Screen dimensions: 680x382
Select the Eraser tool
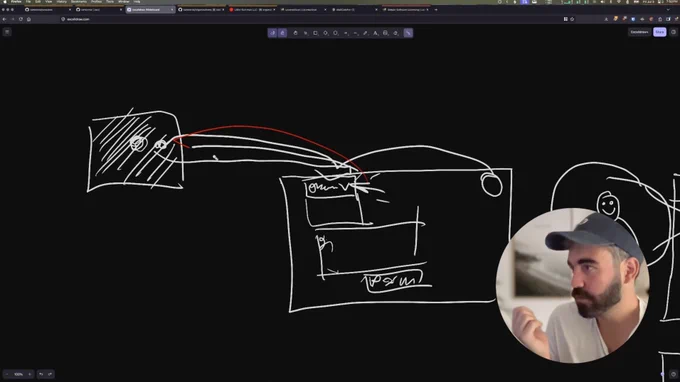pos(395,33)
